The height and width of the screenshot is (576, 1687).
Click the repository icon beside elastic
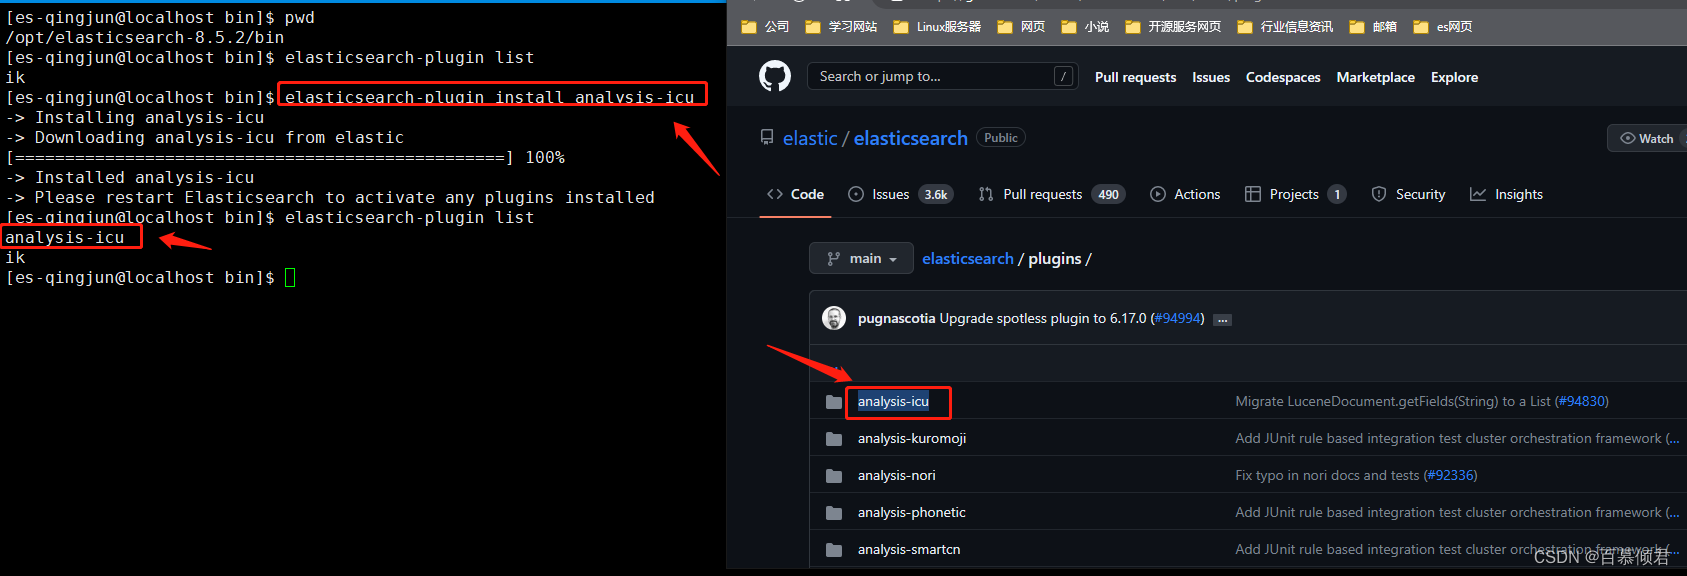[767, 137]
